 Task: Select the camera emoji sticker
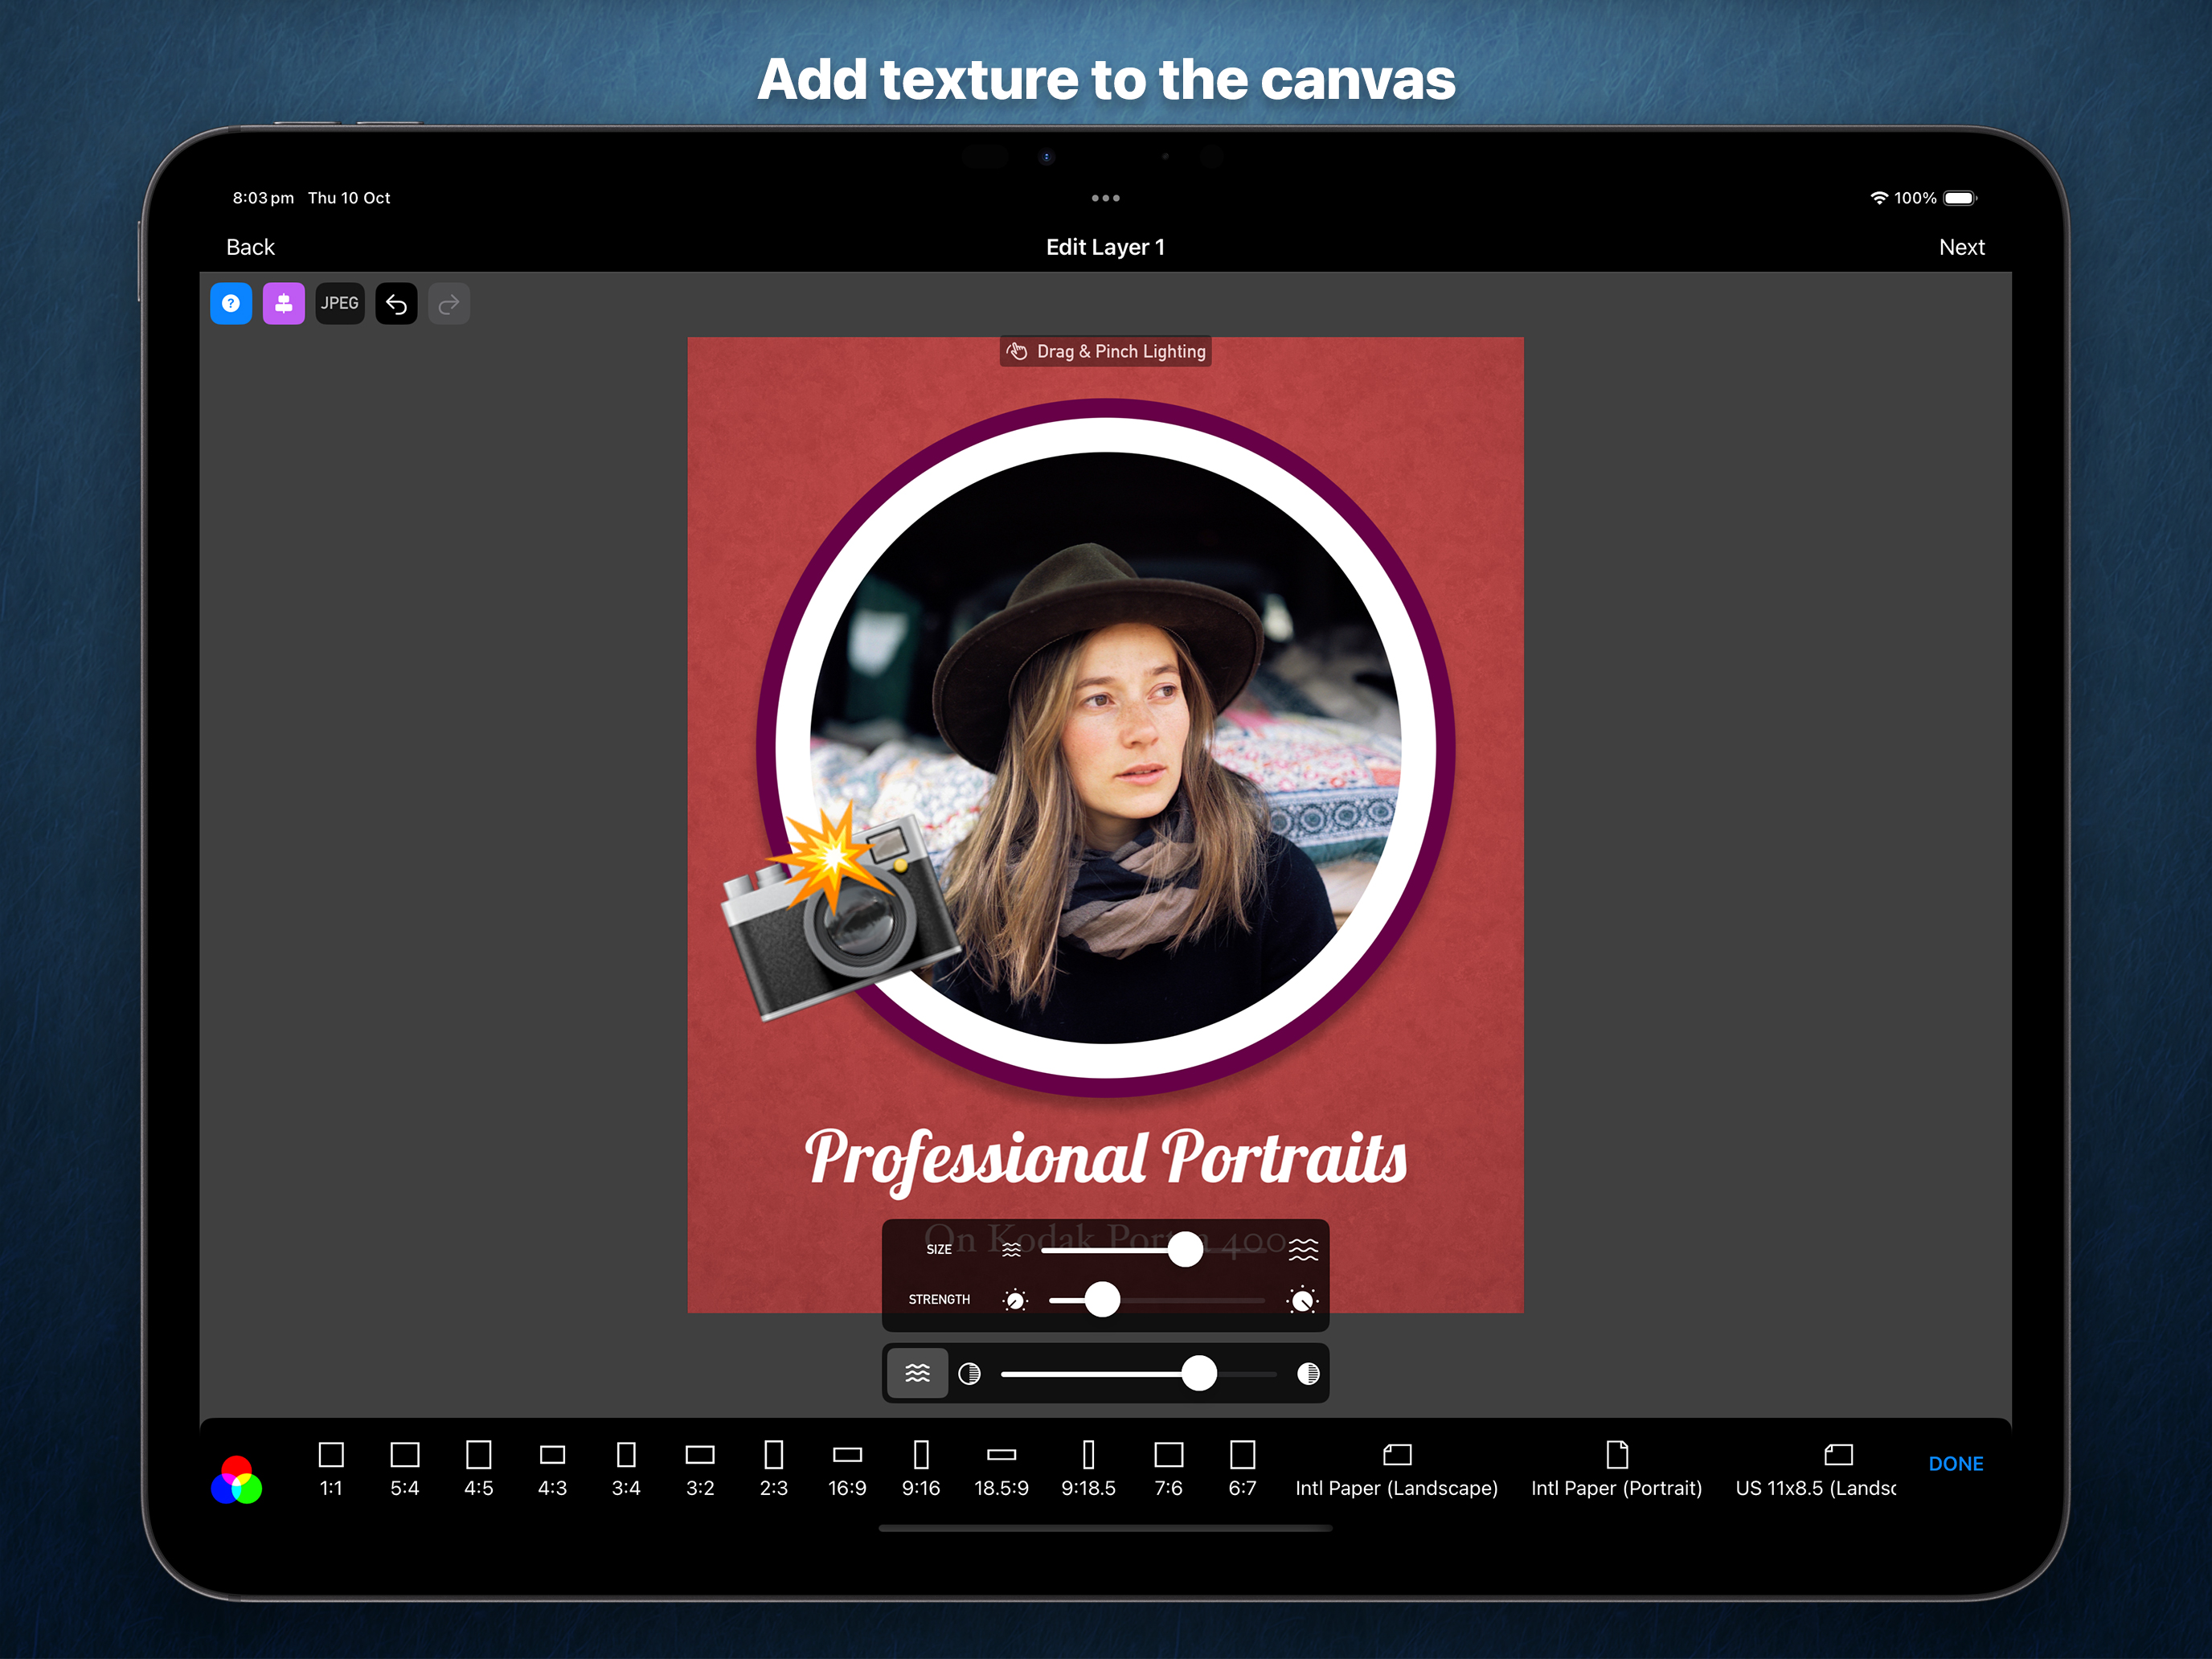[842, 912]
